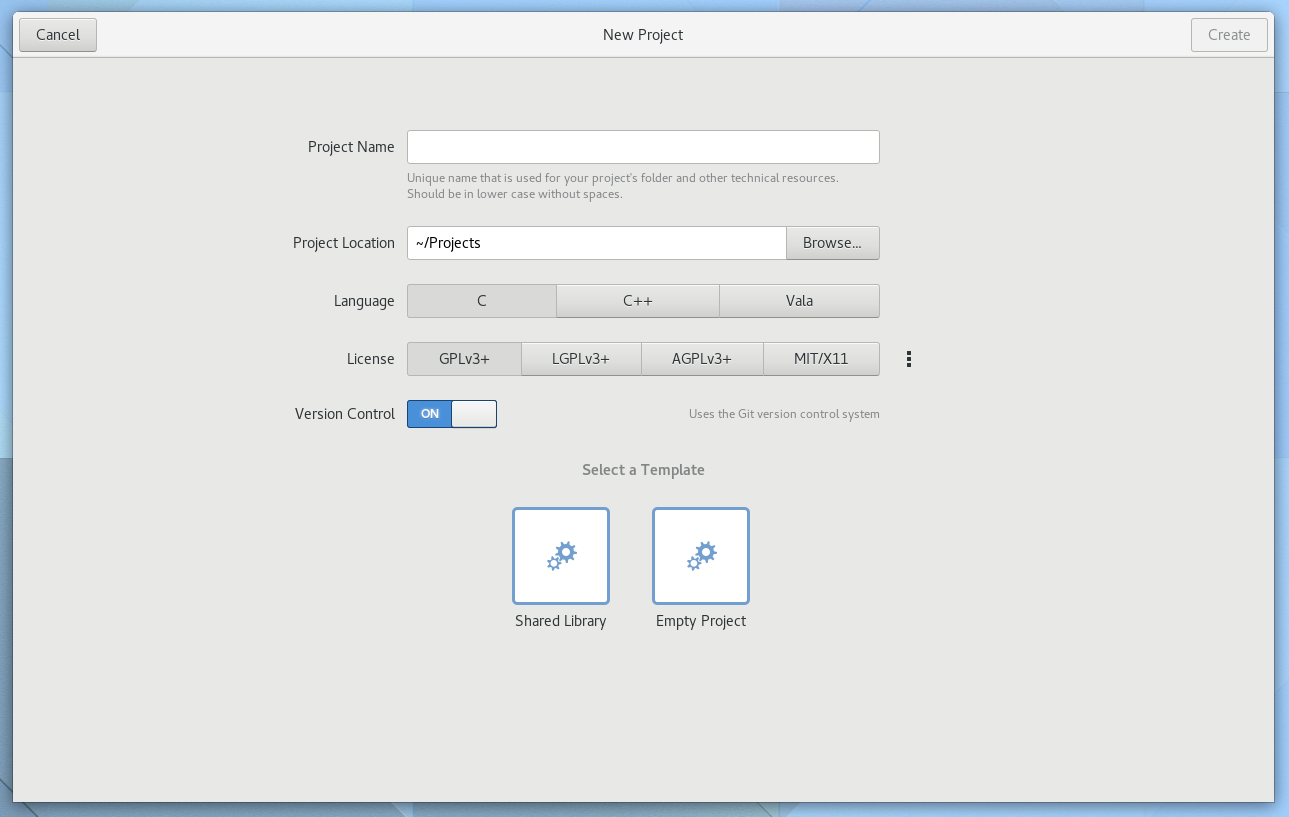This screenshot has height=817, width=1289.
Task: Click the Version Control label
Action: point(345,414)
